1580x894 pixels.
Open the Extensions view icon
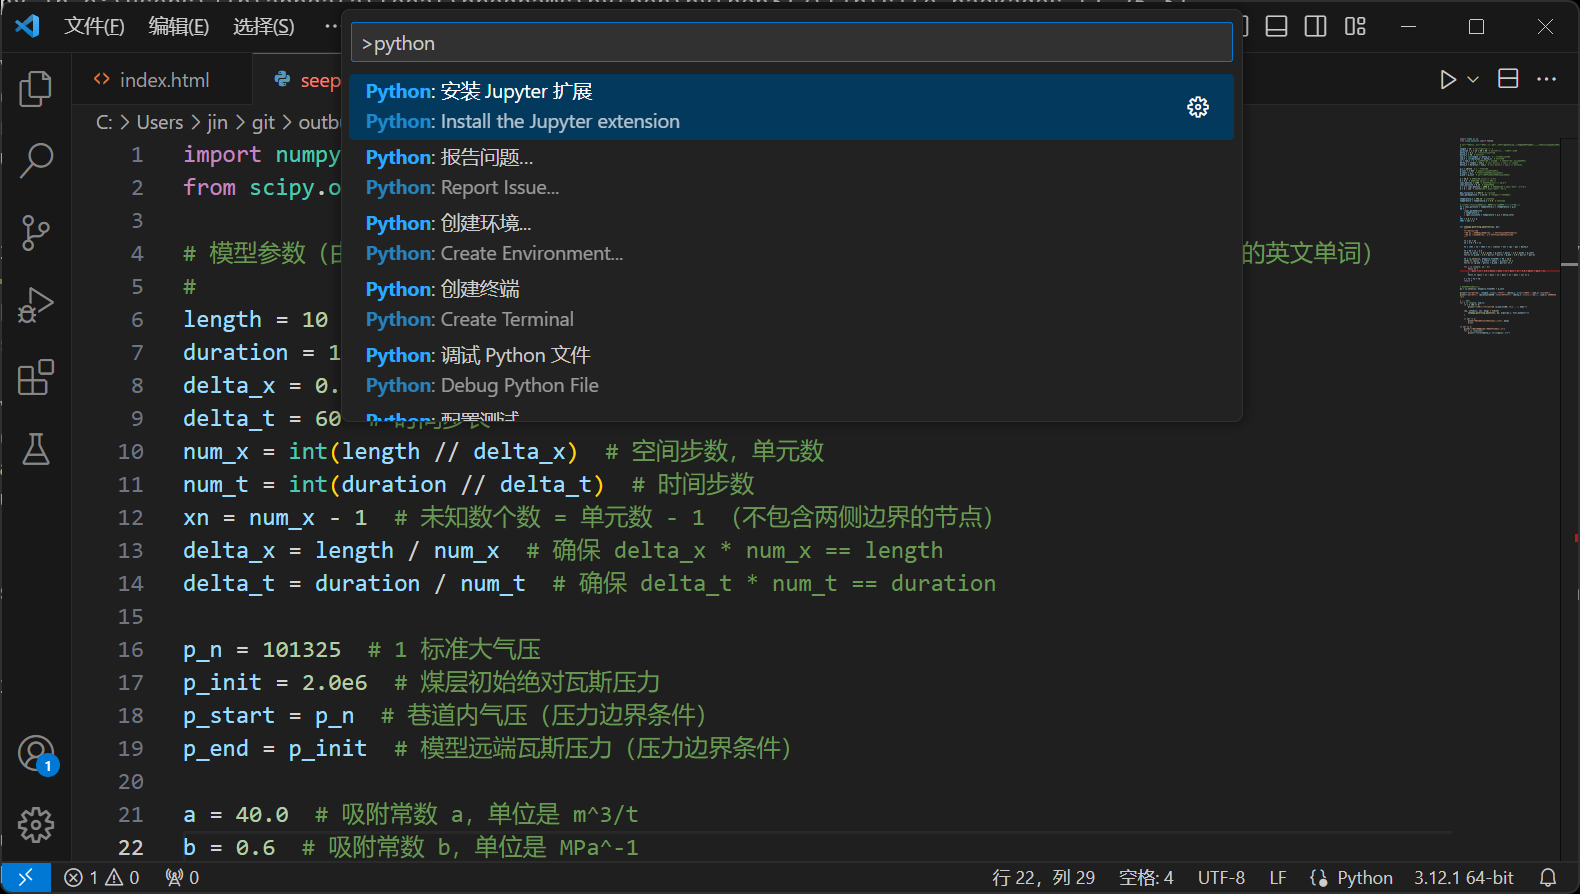[36, 378]
